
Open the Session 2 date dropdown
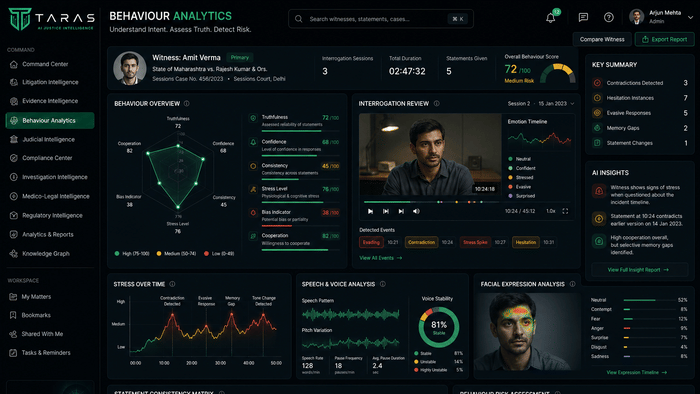tap(541, 104)
